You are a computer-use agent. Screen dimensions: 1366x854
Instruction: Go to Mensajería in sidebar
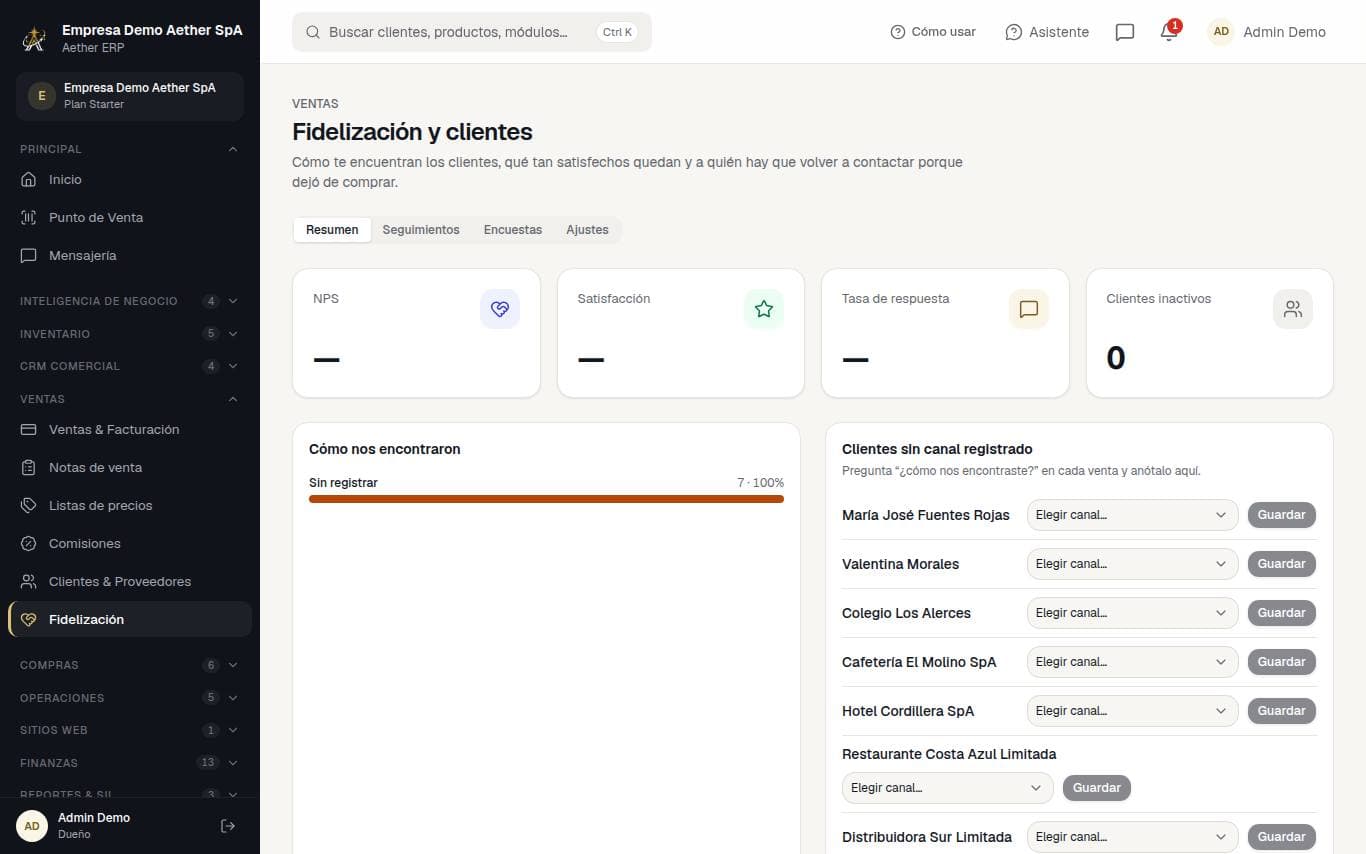(130, 256)
